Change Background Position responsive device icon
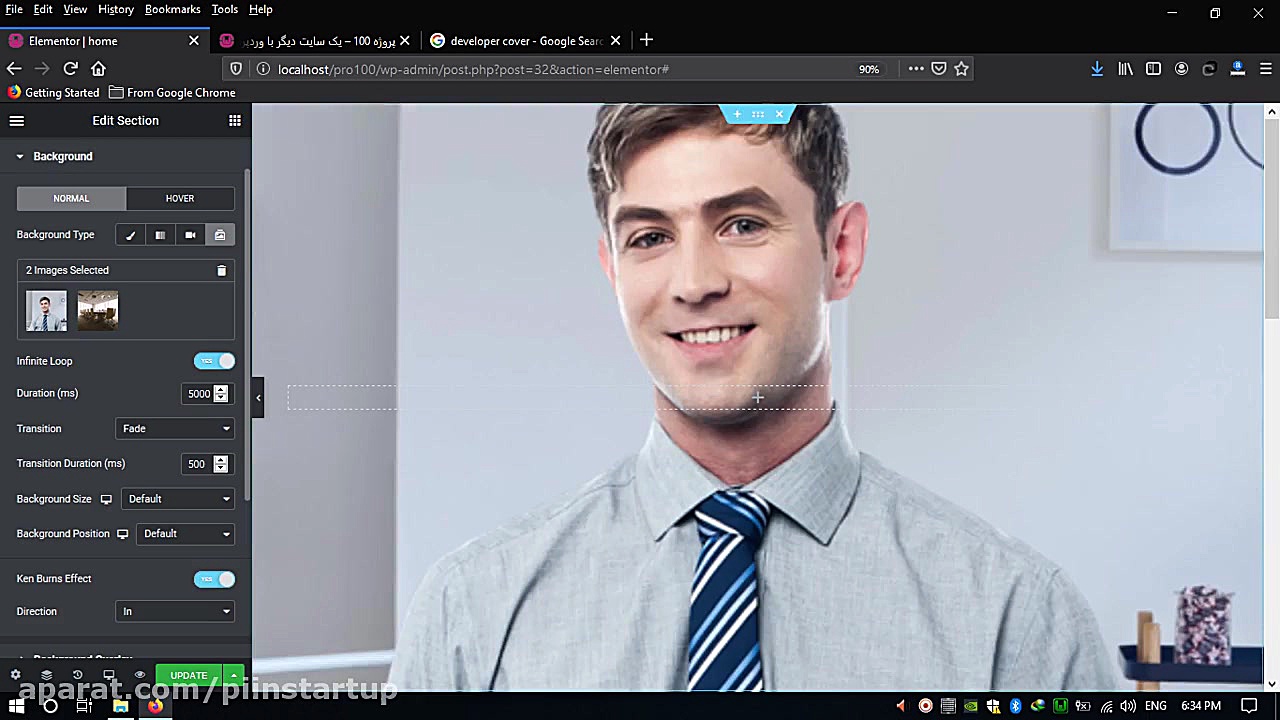 pyautogui.click(x=123, y=534)
